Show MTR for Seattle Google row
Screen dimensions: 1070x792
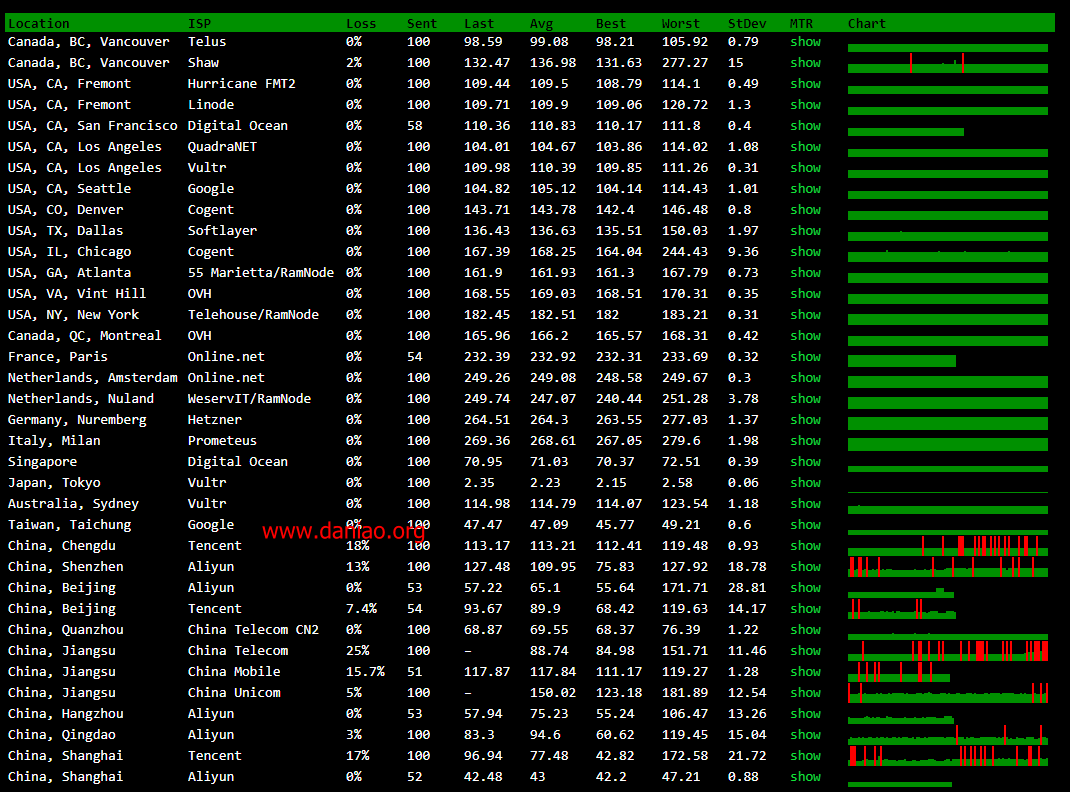[x=805, y=189]
